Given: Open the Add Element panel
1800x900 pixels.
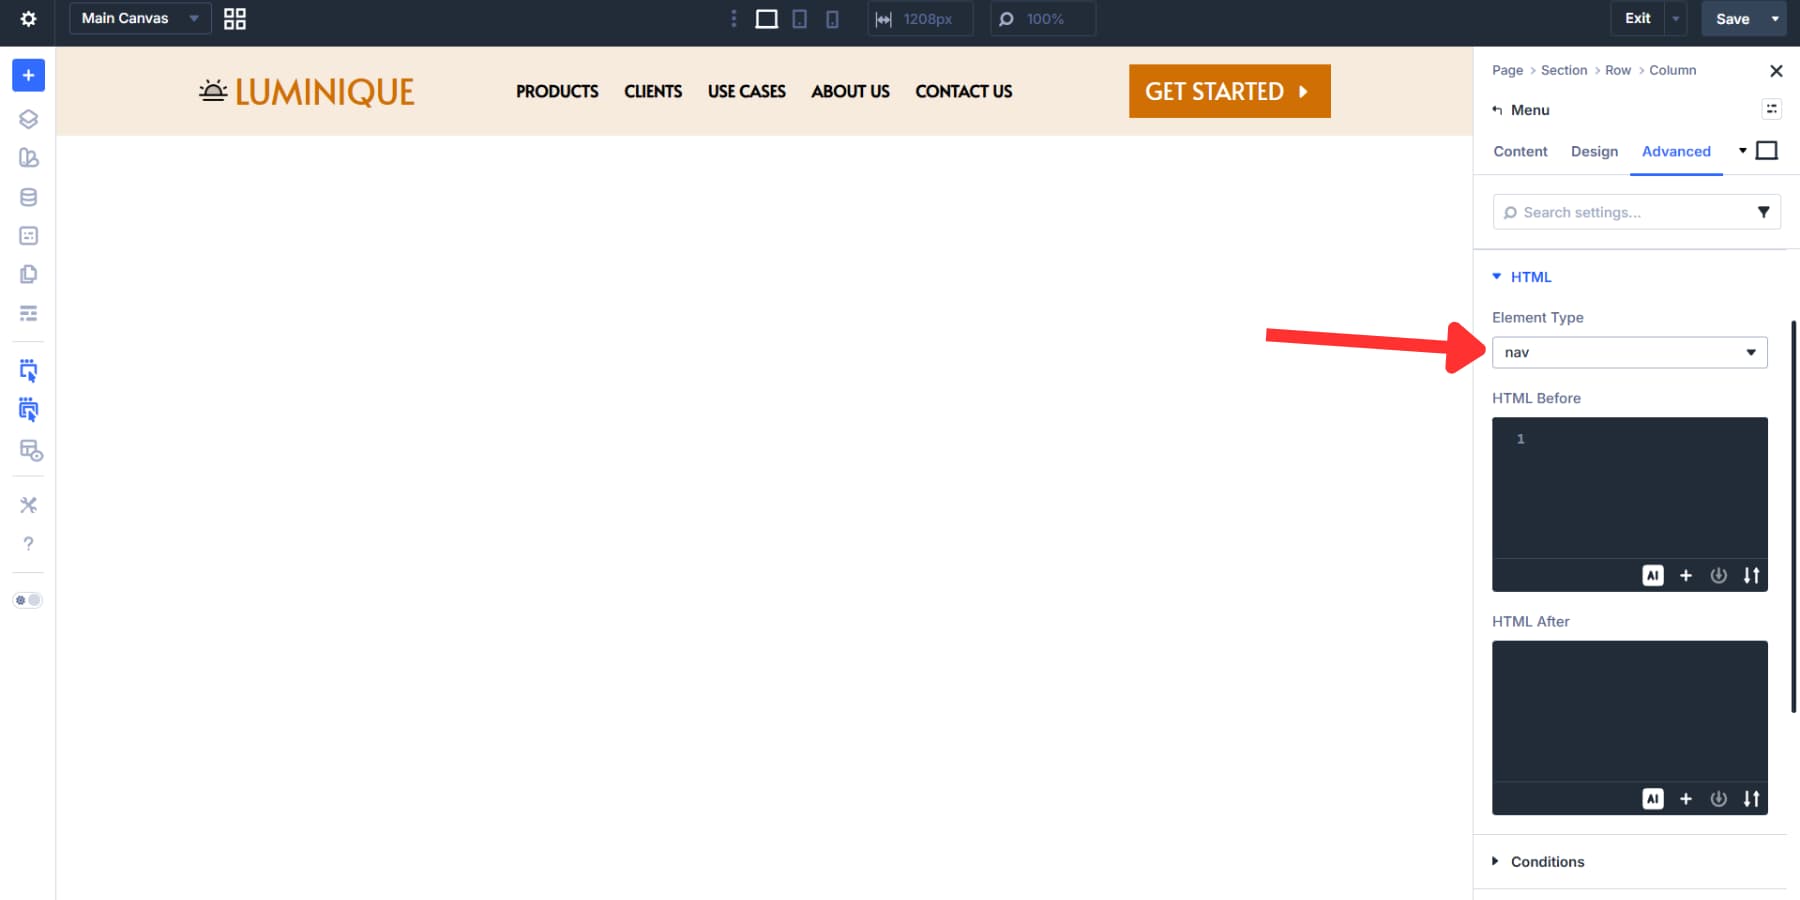Looking at the screenshot, I should (x=28, y=74).
